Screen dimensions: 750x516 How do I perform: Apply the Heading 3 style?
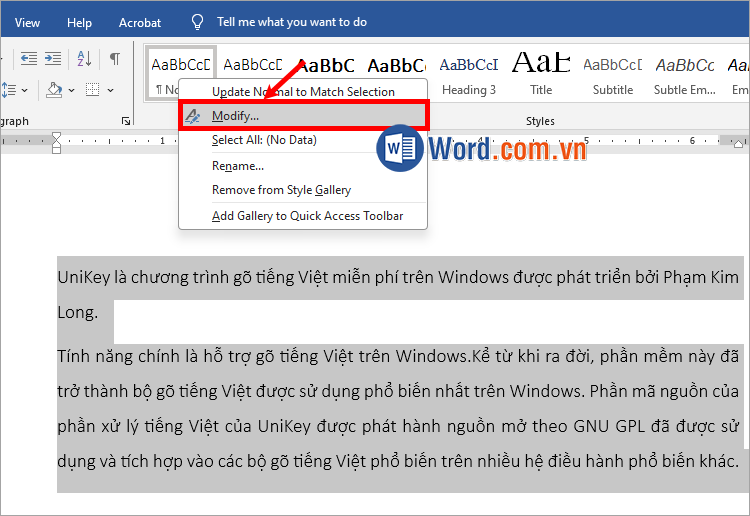[x=469, y=75]
